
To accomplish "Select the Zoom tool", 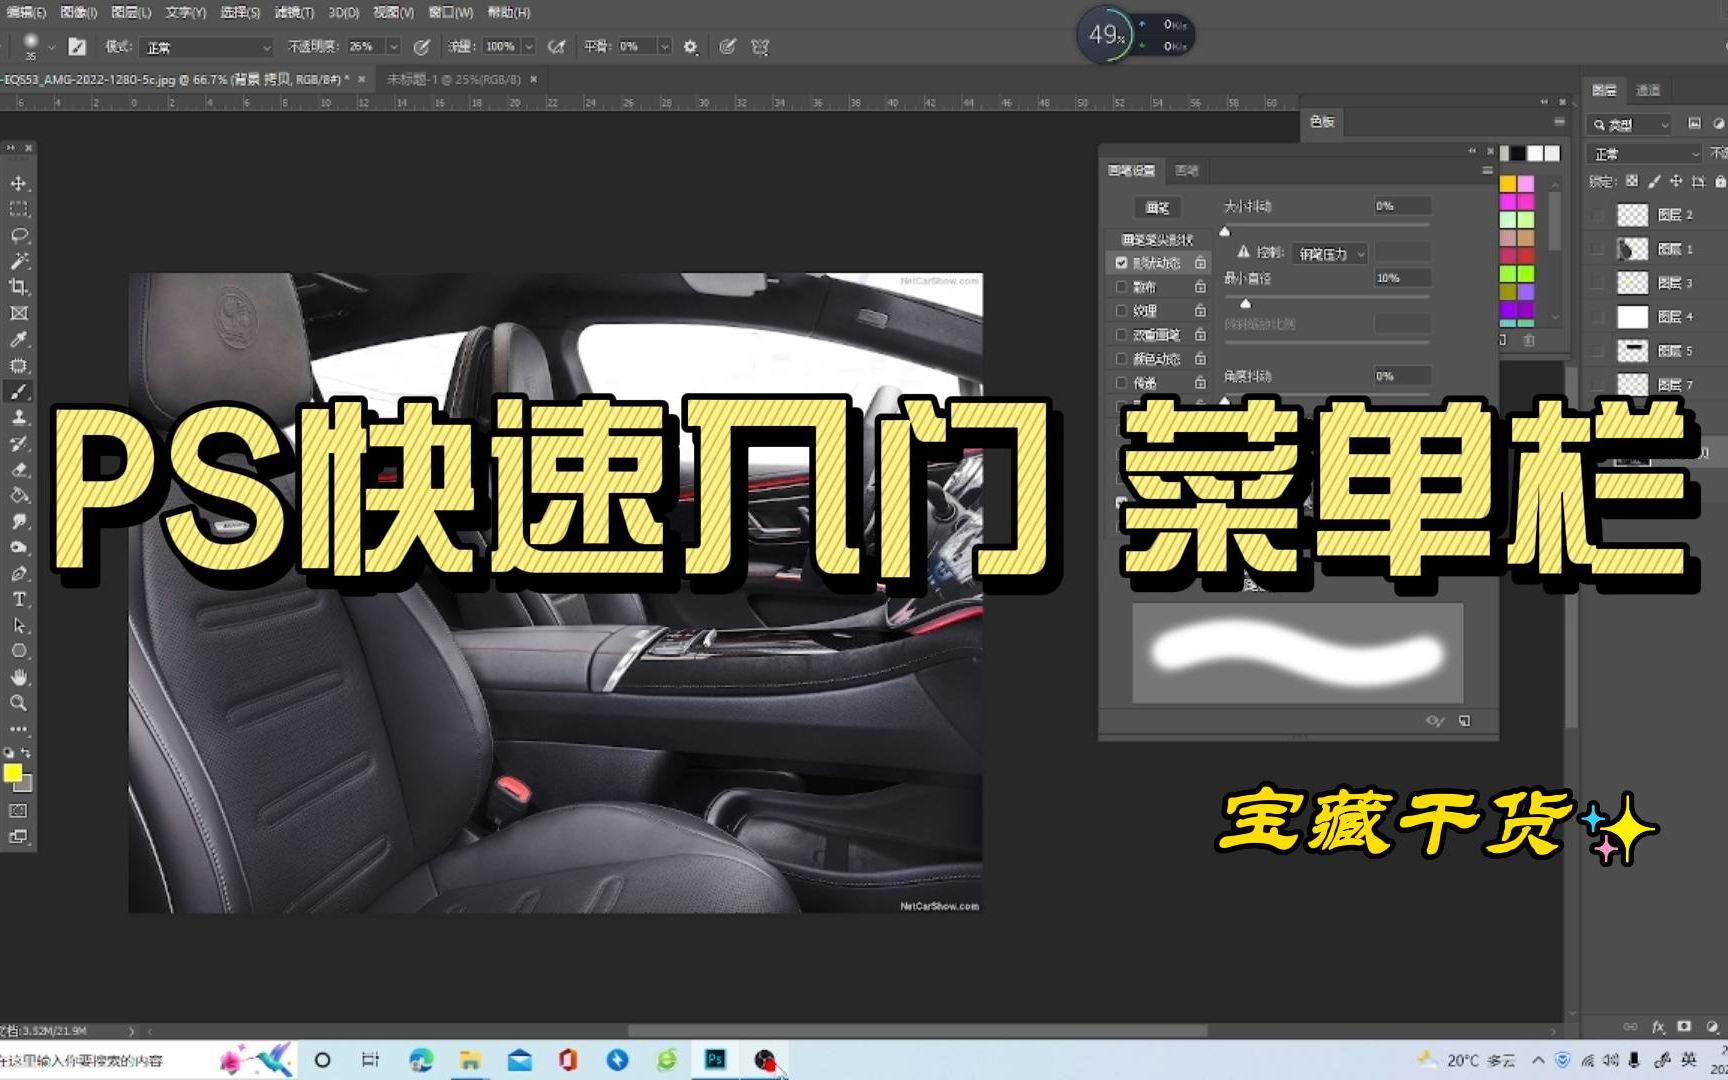I will (x=19, y=703).
